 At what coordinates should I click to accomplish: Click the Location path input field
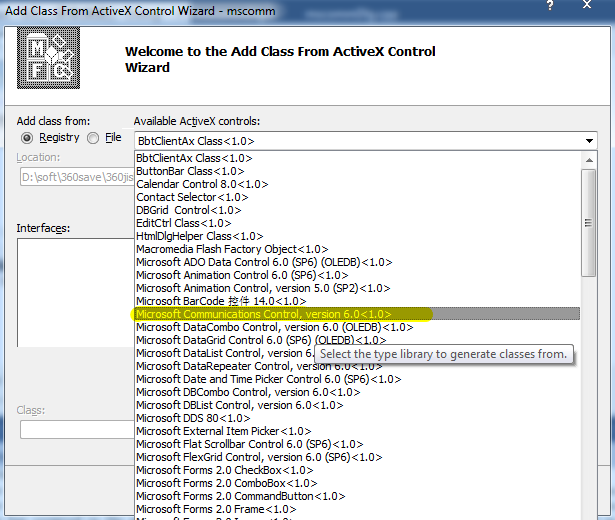77,177
